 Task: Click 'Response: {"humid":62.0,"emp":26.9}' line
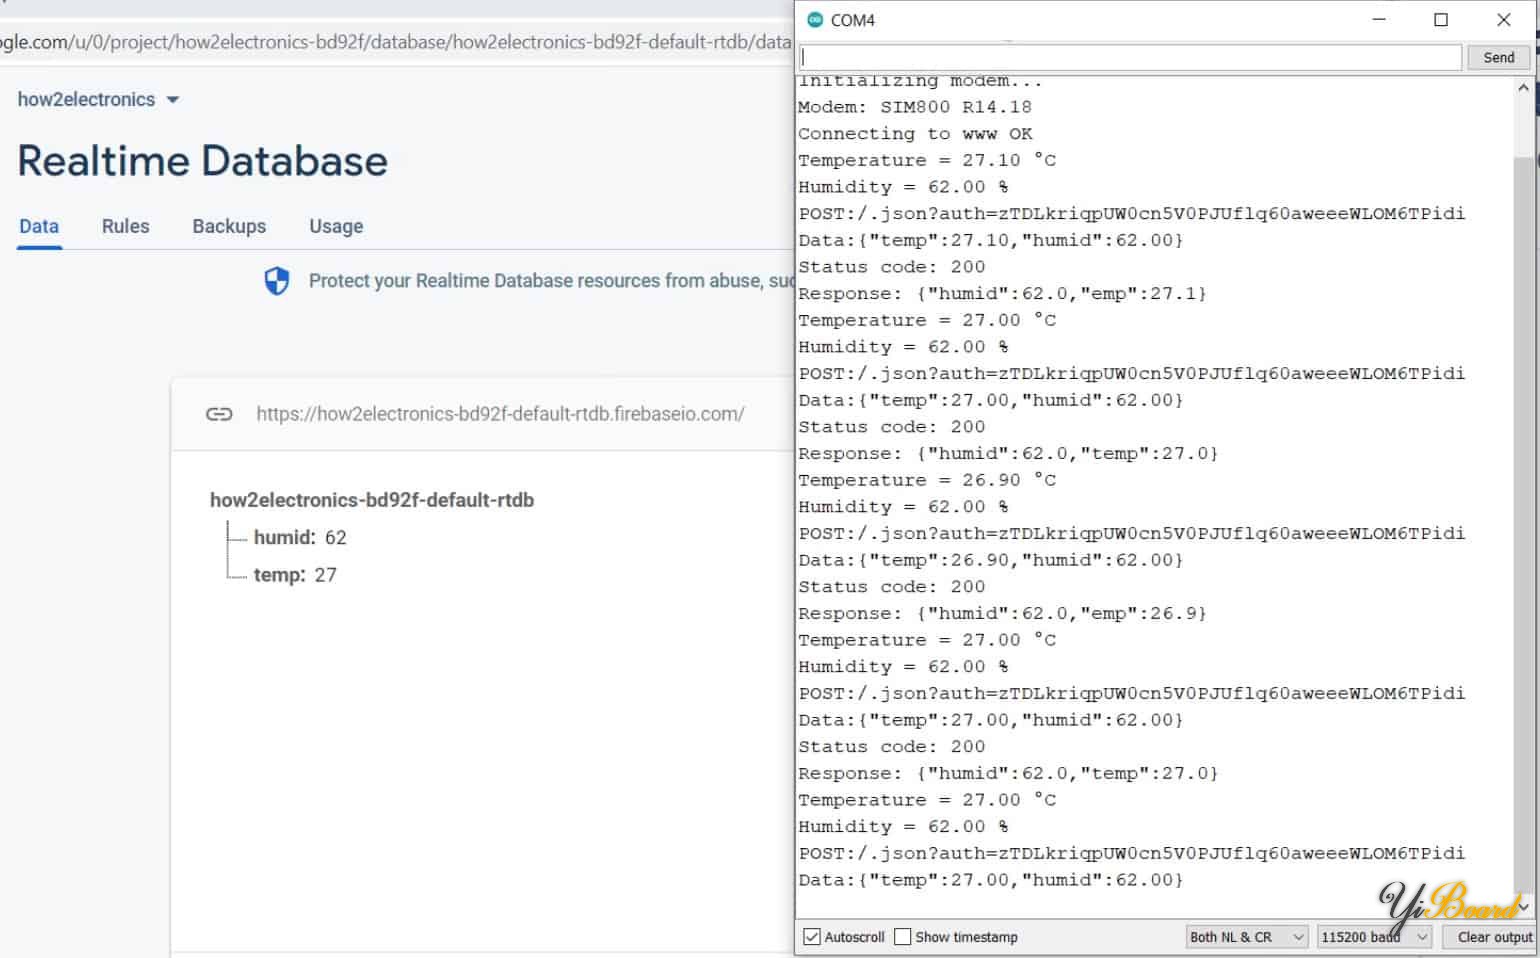[x=1003, y=614]
